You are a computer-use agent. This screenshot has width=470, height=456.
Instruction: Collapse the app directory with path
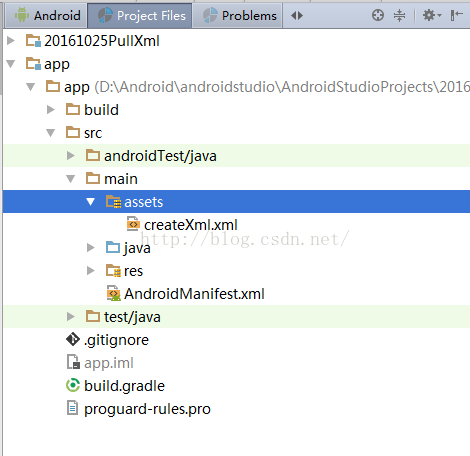pos(31,87)
